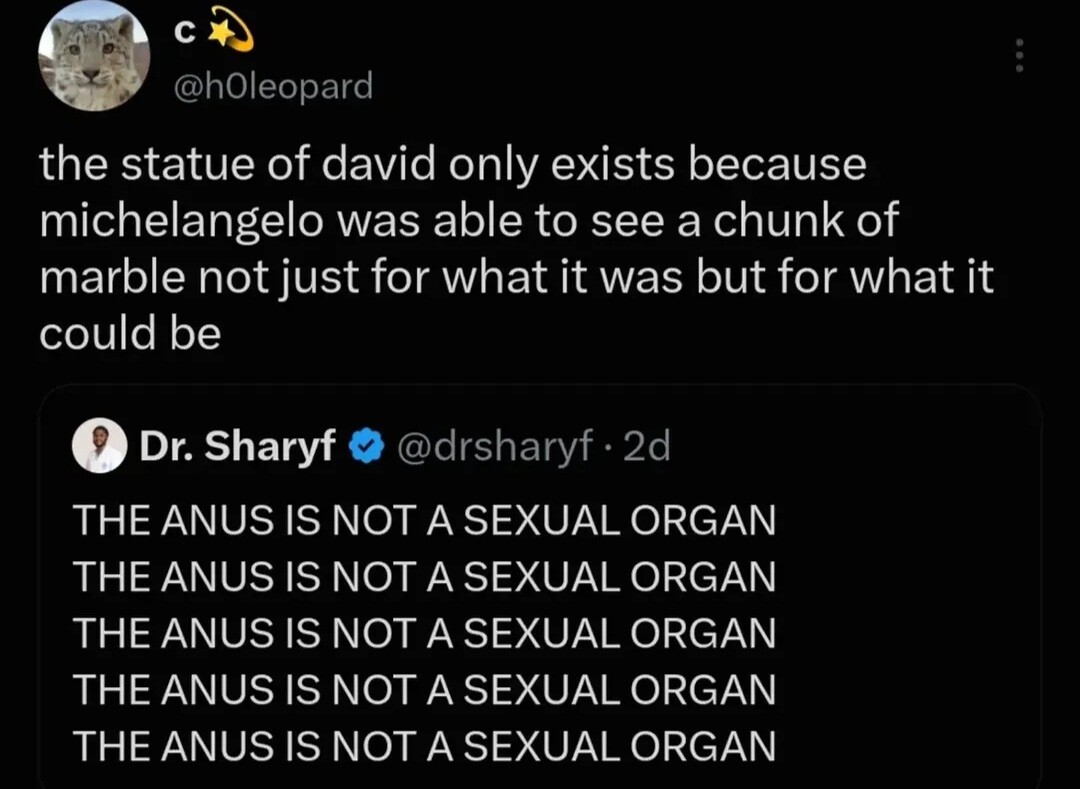Click the third all-caps line of quoted tweet
Viewport: 1080px width, 789px height.
tap(424, 633)
